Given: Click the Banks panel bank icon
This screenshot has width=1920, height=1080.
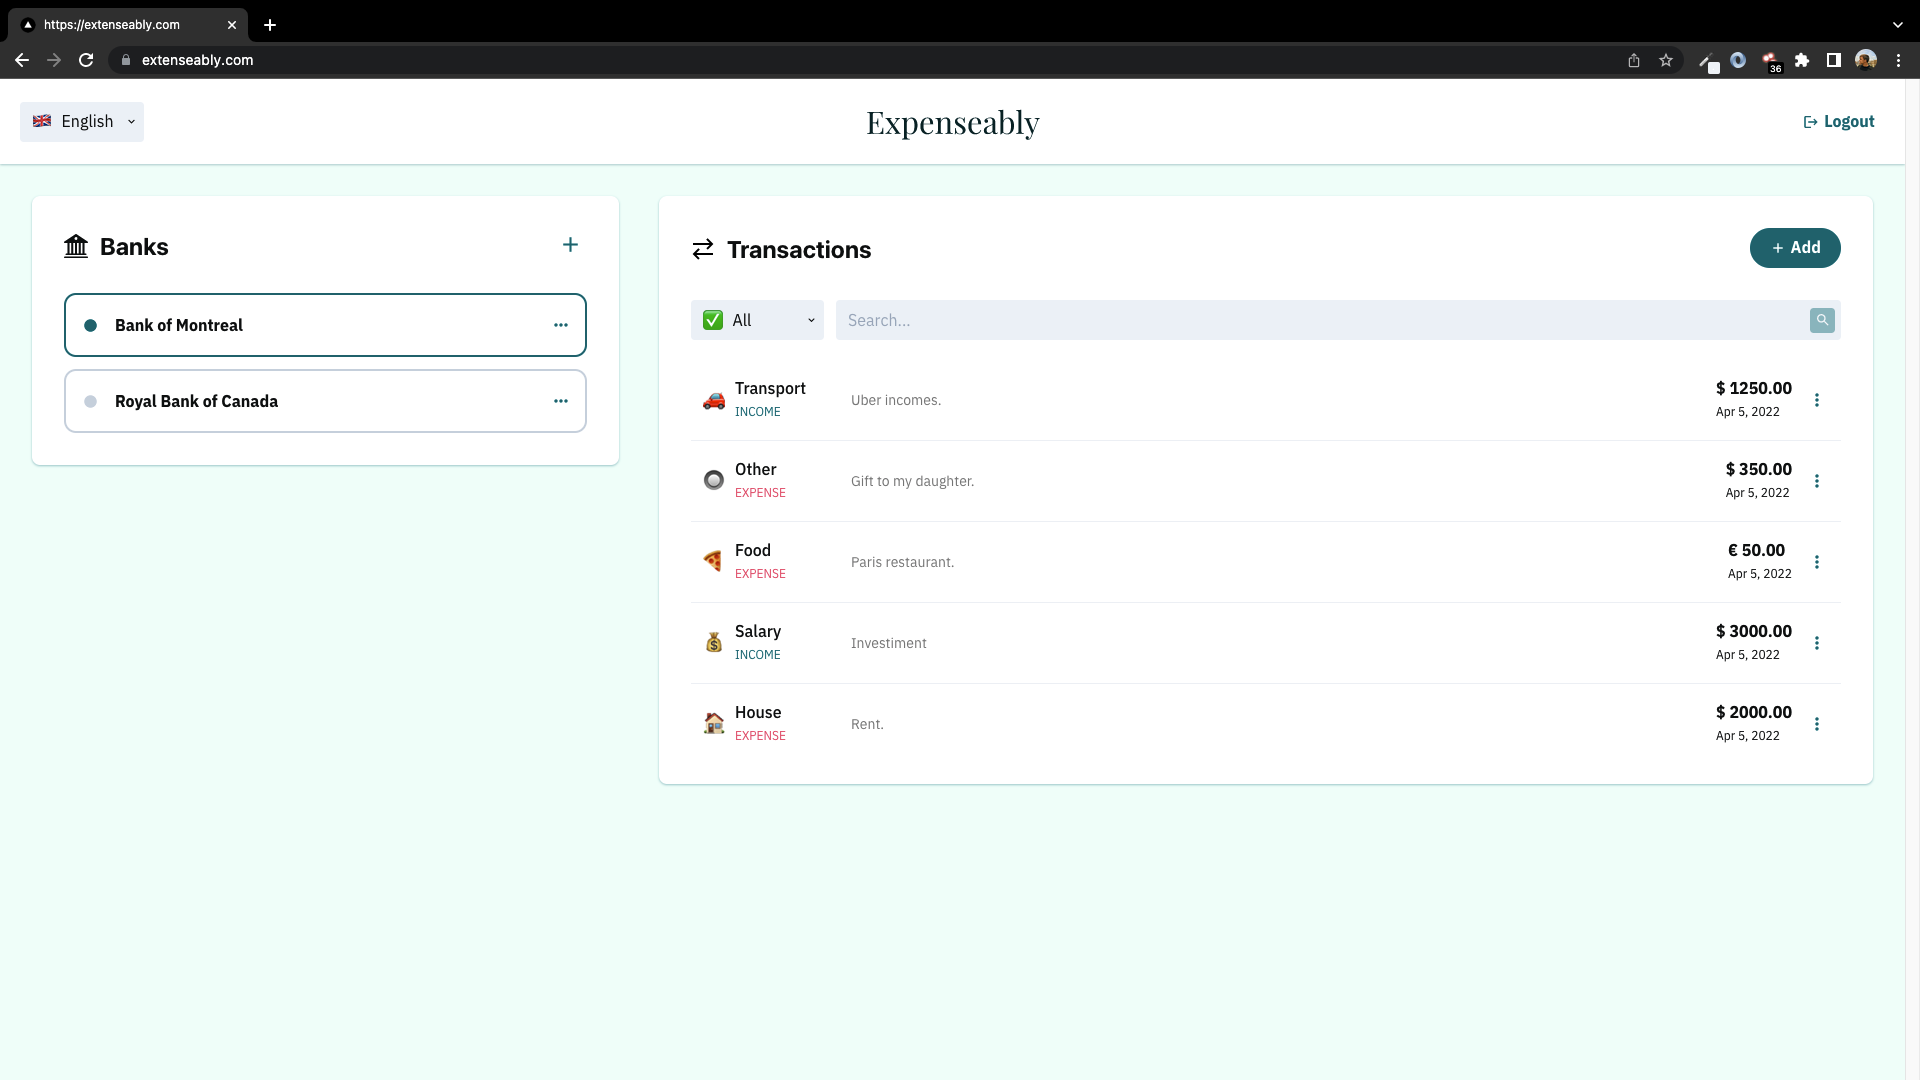Looking at the screenshot, I should point(75,247).
